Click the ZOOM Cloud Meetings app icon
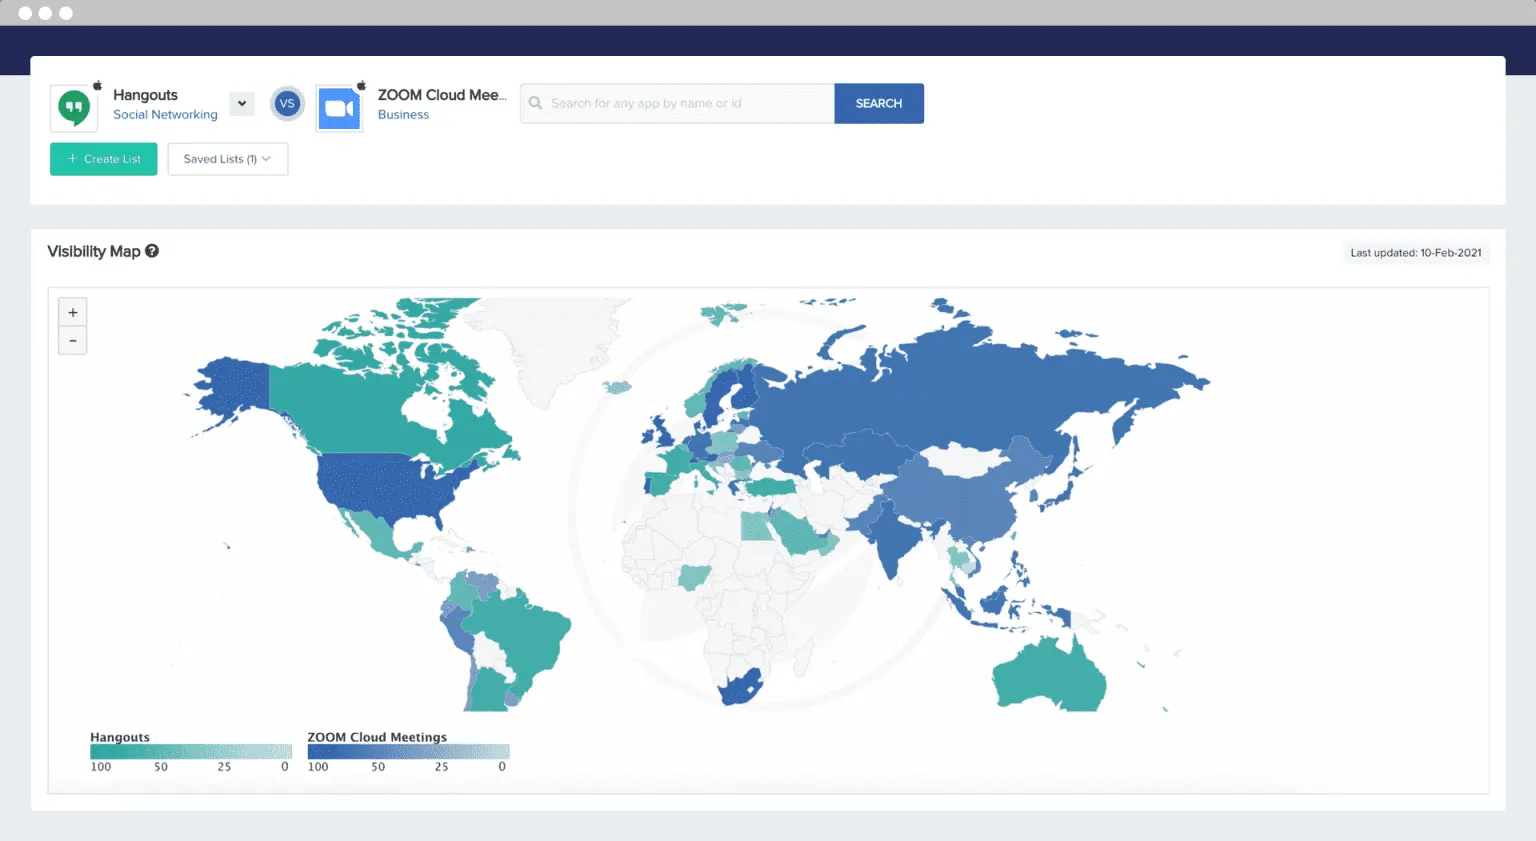The image size is (1536, 841). tap(339, 108)
